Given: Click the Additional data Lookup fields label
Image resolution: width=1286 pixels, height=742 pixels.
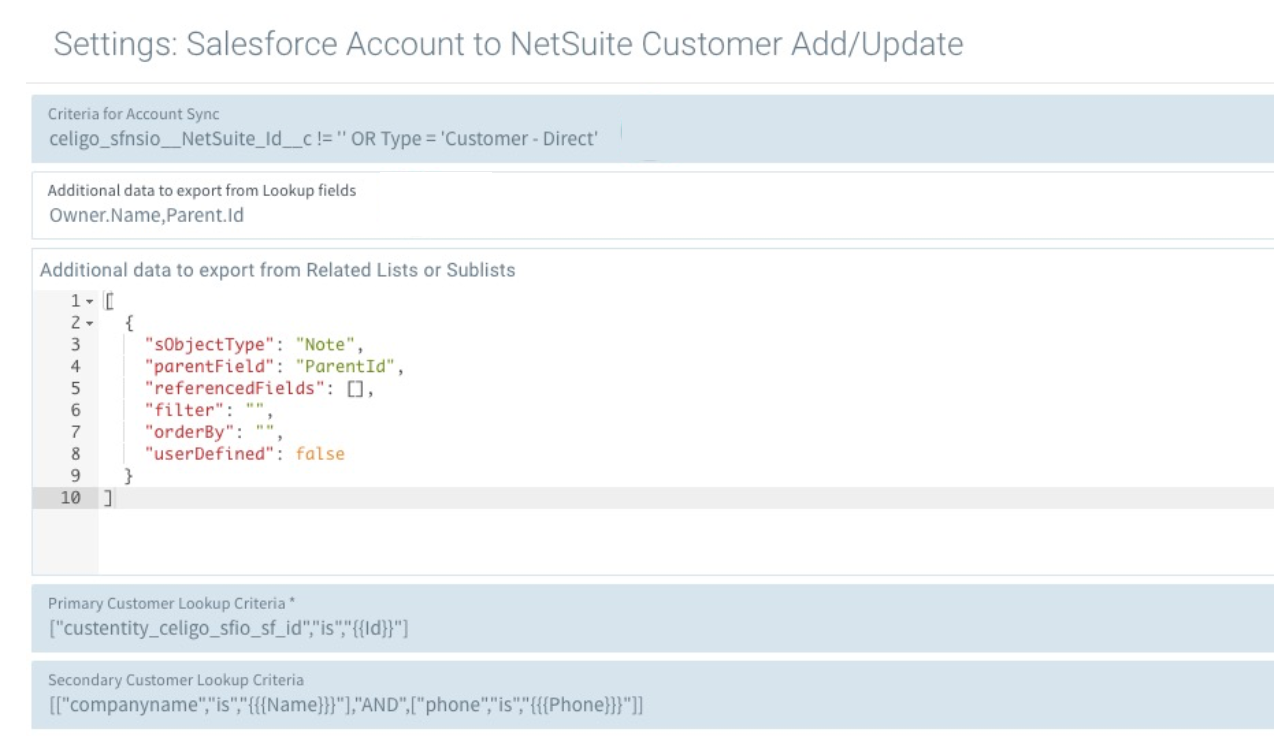Looking at the screenshot, I should pyautogui.click(x=202, y=190).
